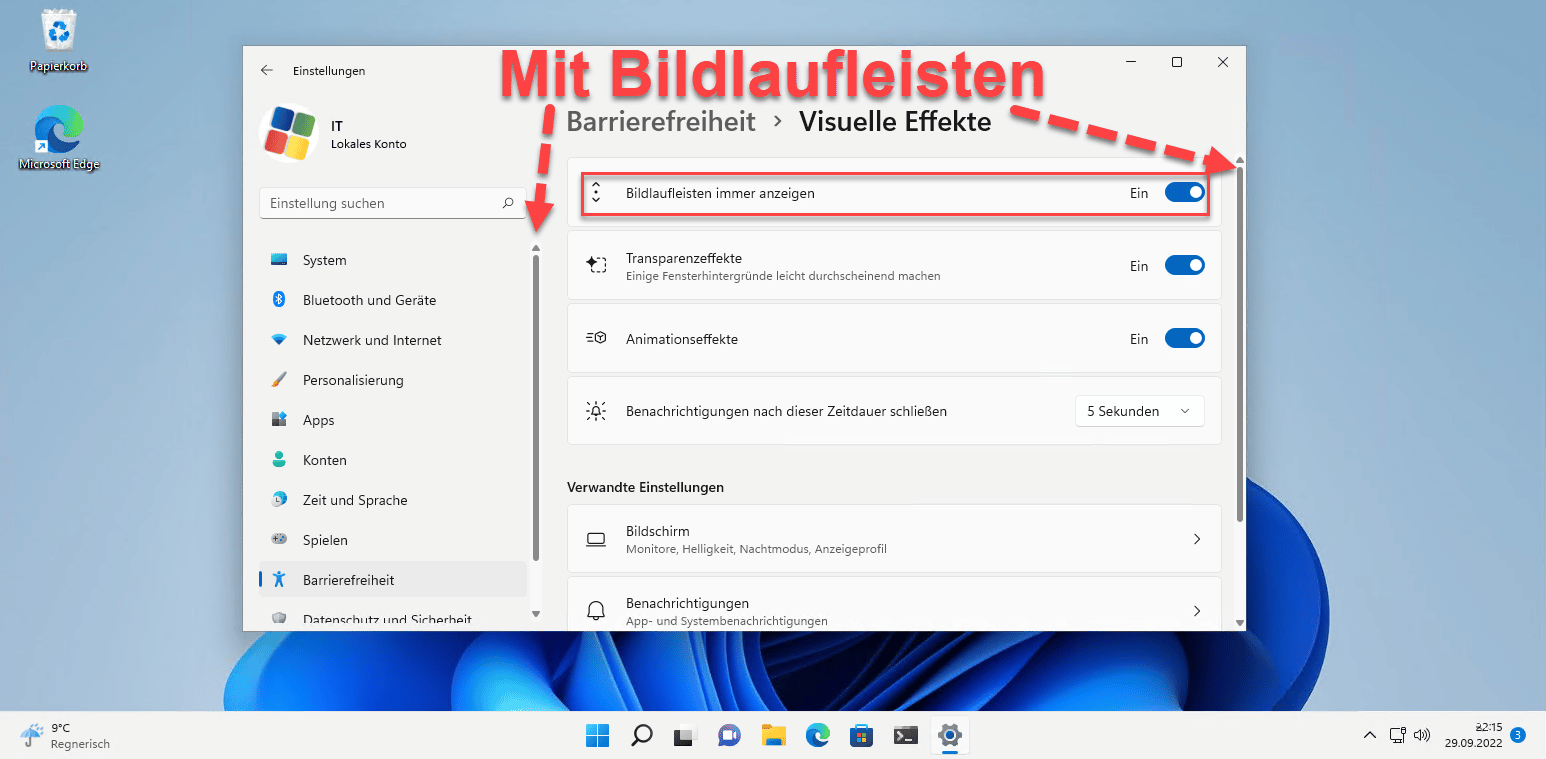Screen dimensions: 1546x759
Task: Focus the Einstellung suchen search field
Action: point(392,203)
